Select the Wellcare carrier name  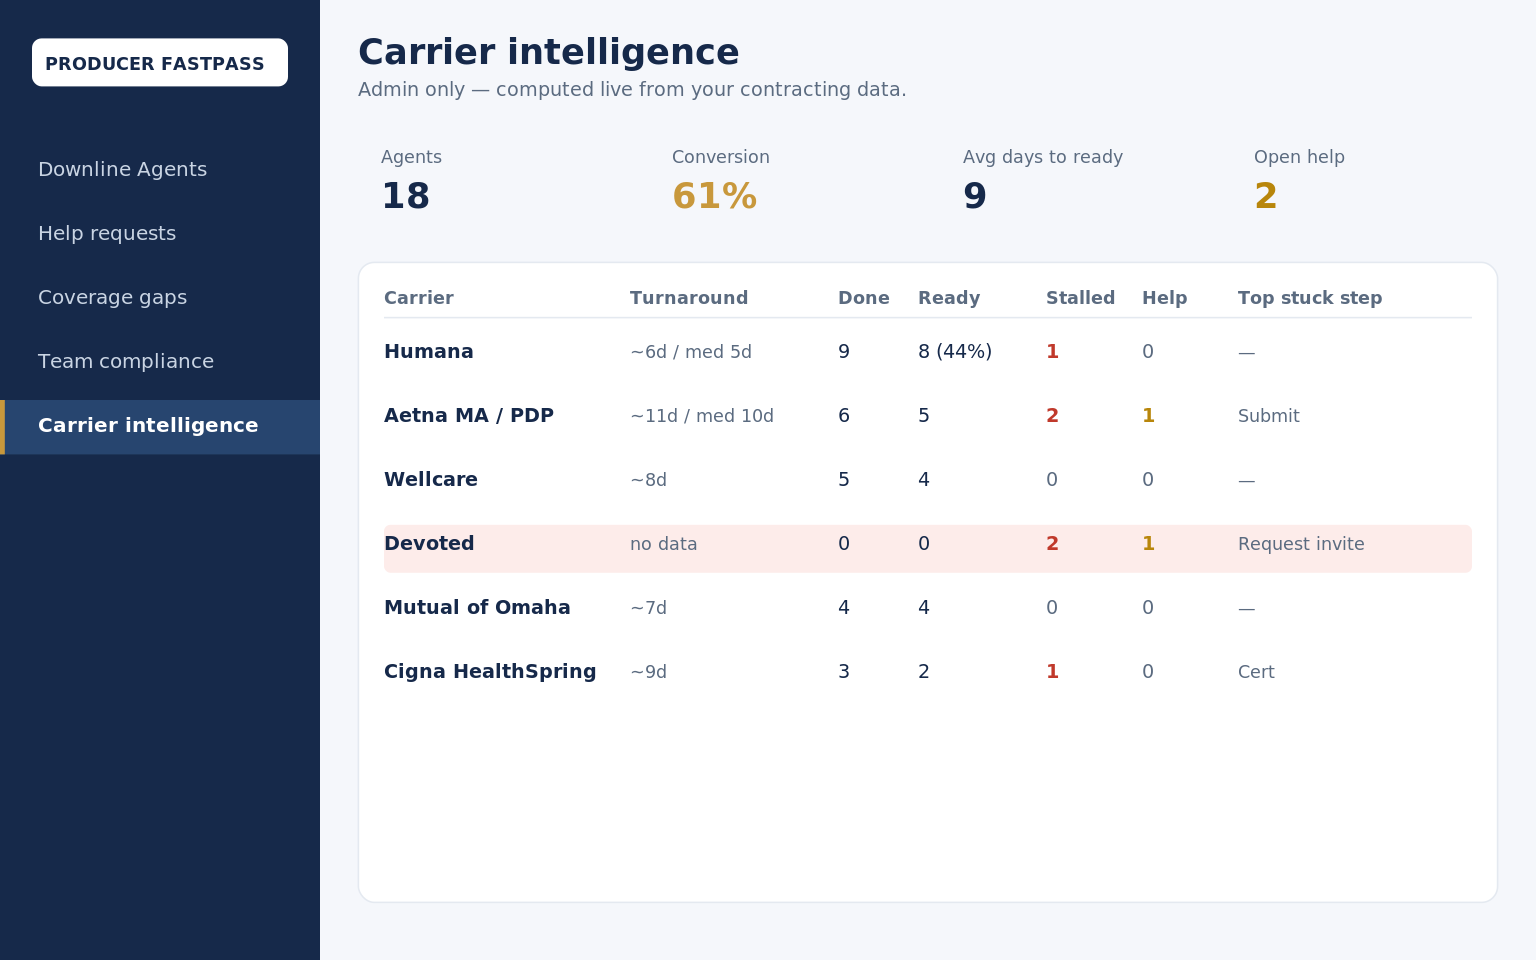[431, 480]
